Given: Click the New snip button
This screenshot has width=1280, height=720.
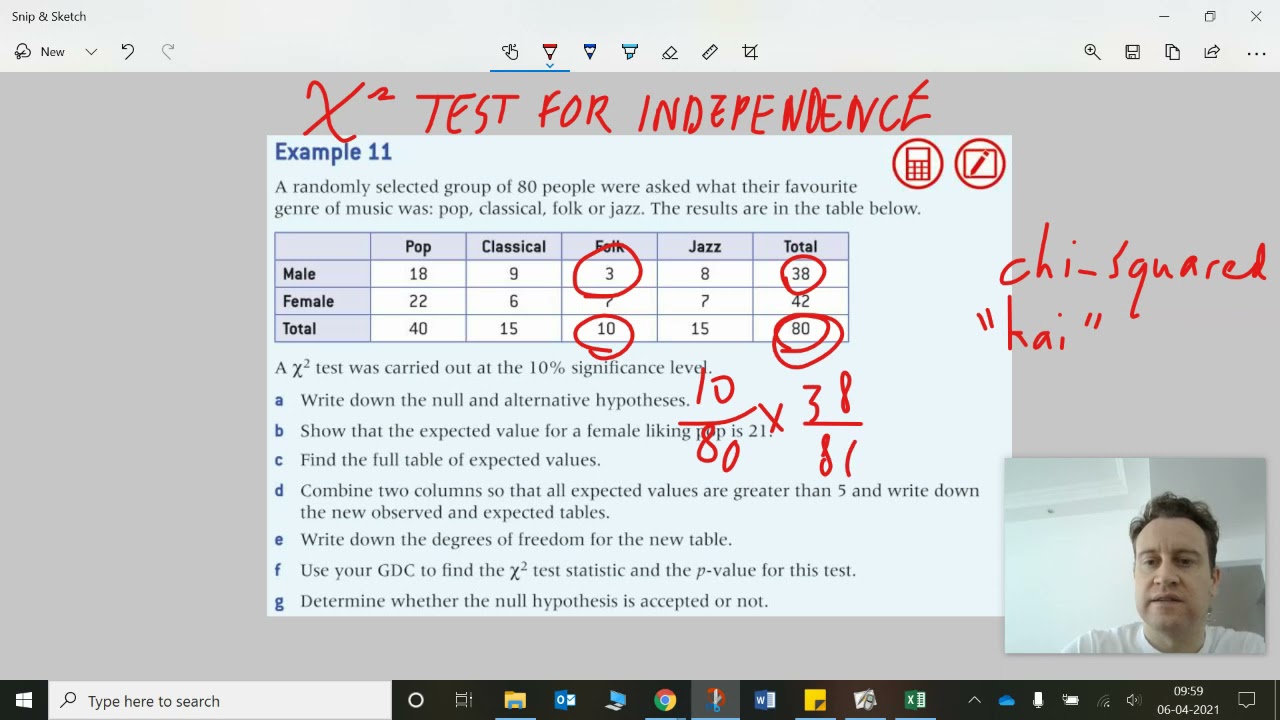Looking at the screenshot, I should [x=40, y=52].
